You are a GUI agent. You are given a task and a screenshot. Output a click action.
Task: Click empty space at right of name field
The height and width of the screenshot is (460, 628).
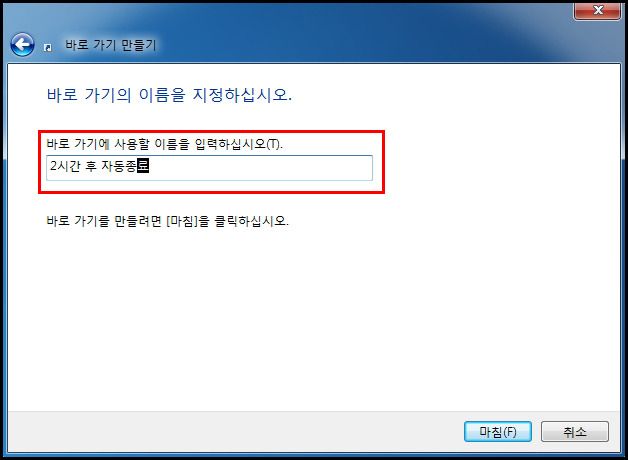pos(260,168)
